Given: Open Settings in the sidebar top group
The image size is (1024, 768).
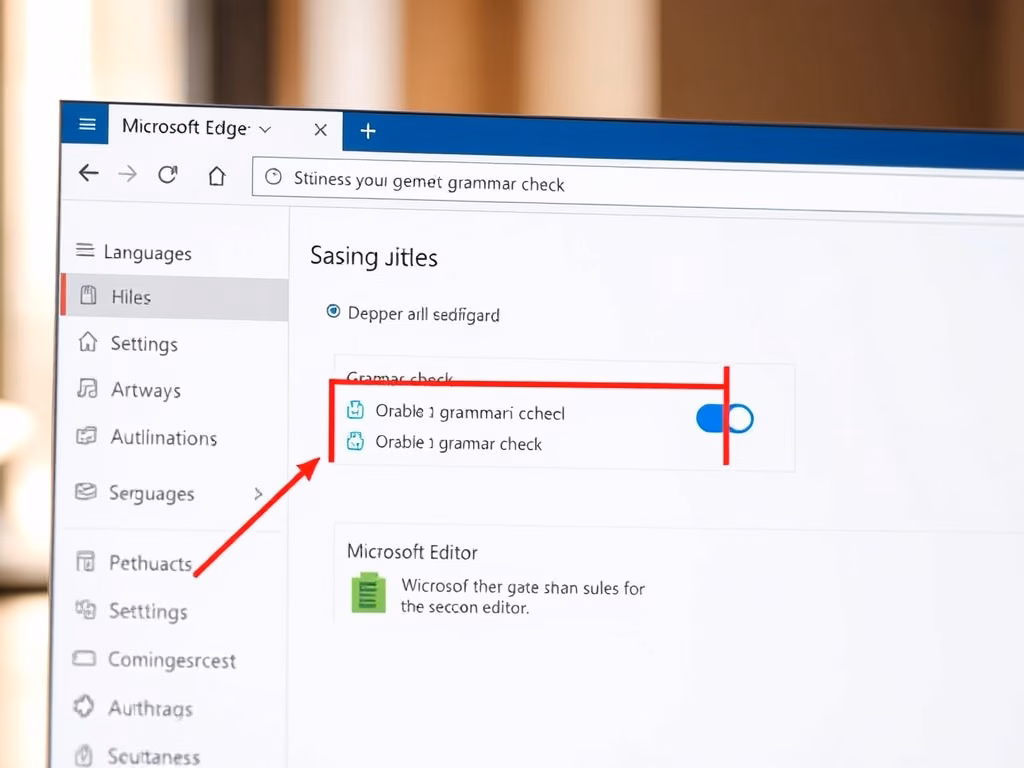Looking at the screenshot, I should coord(144,344).
